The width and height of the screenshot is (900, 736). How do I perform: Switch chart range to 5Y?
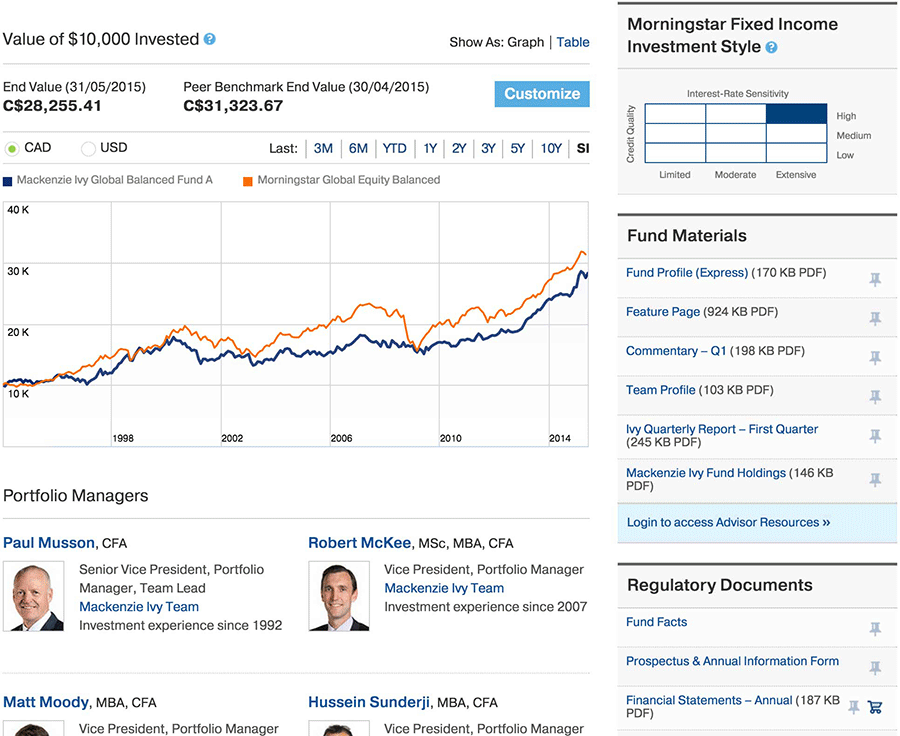(x=518, y=149)
